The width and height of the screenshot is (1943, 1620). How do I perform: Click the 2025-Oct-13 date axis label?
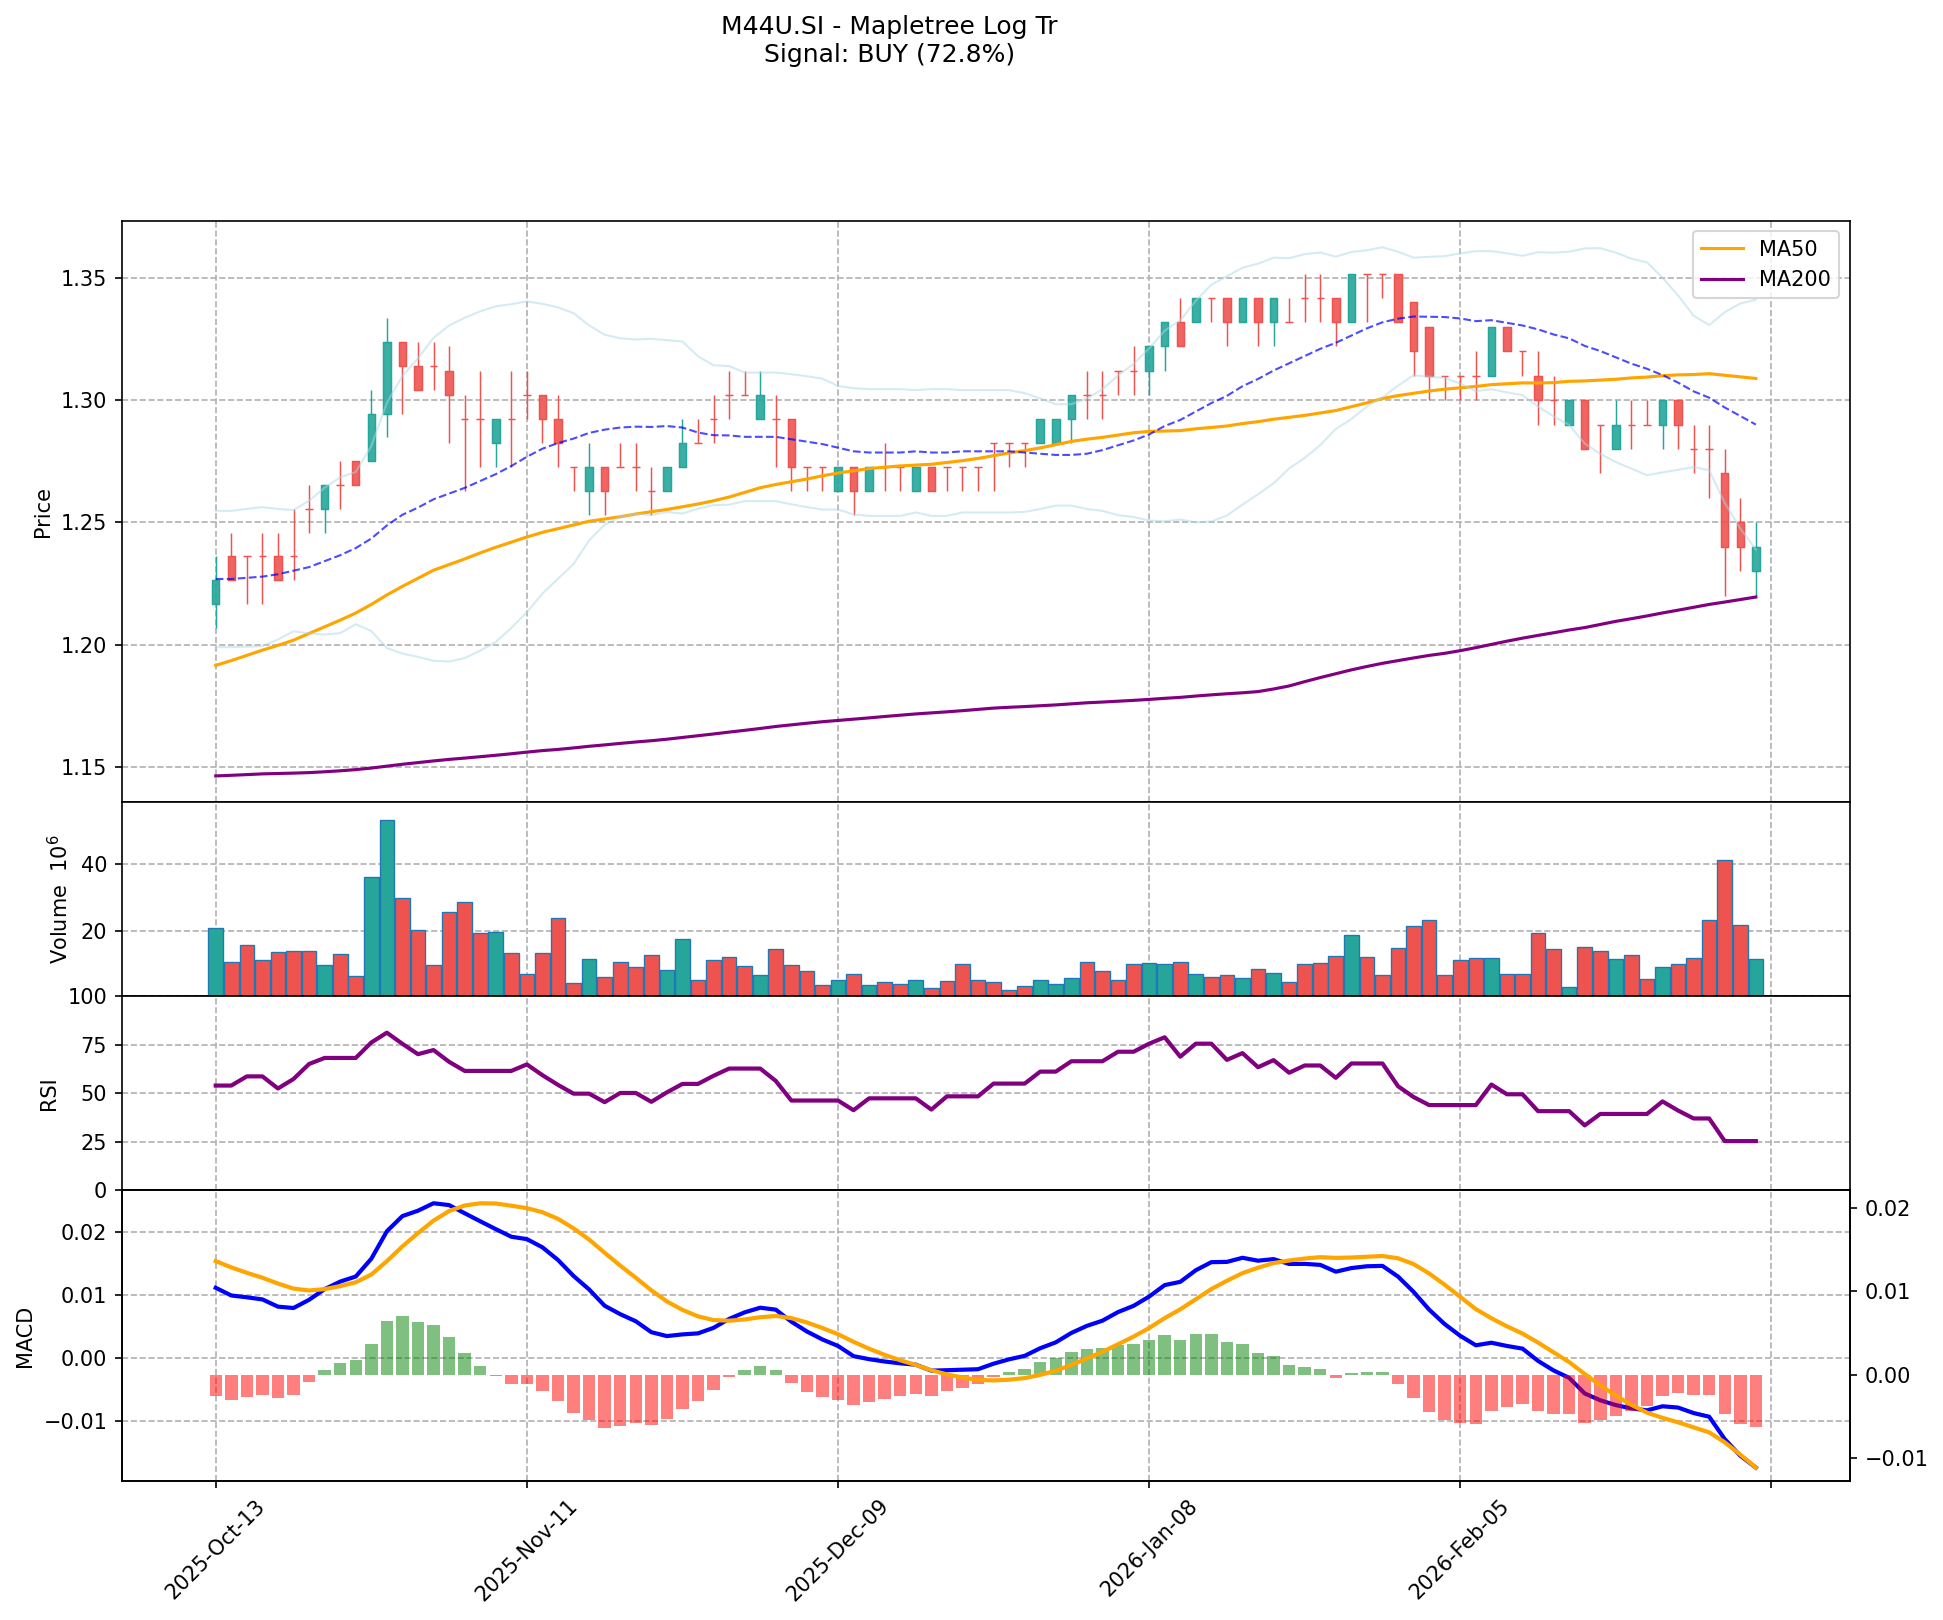point(213,1551)
